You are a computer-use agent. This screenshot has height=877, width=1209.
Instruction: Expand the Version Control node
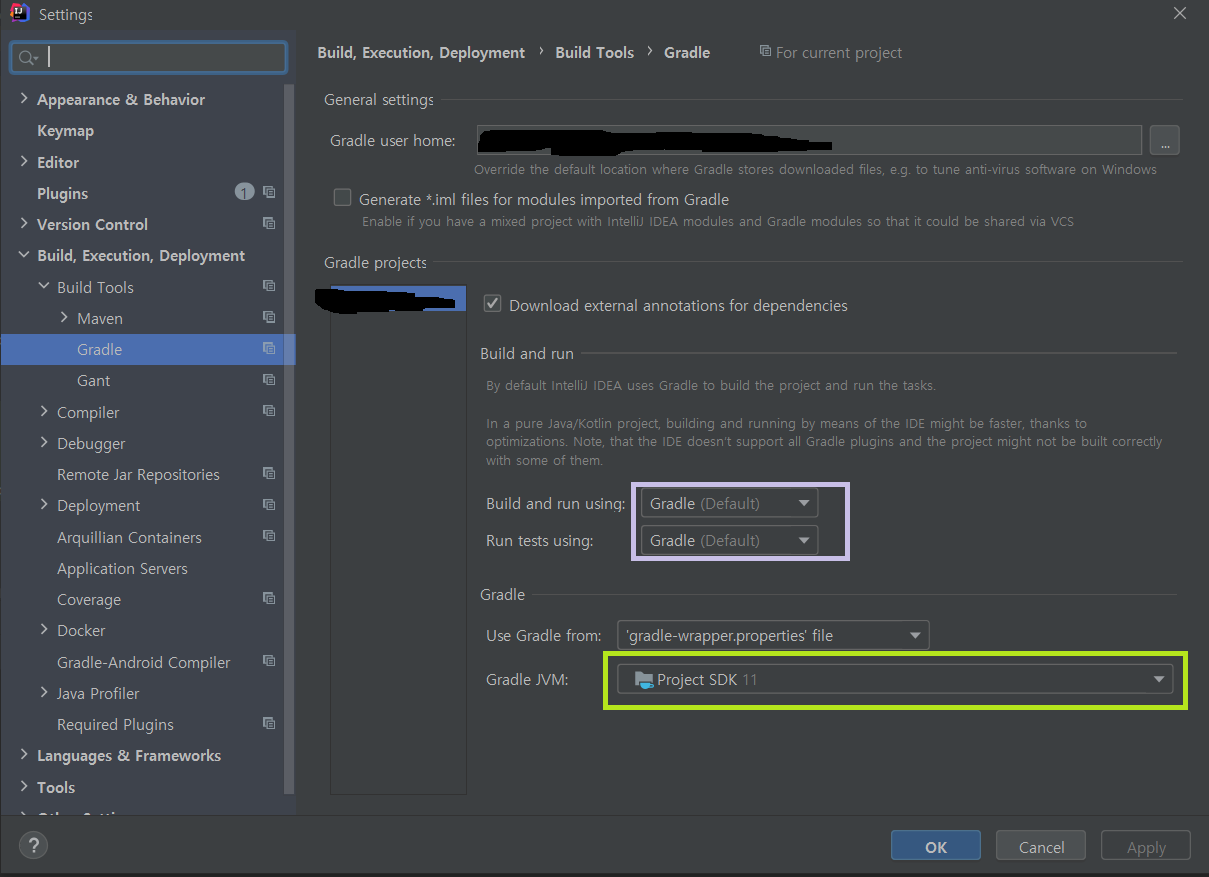coord(24,223)
